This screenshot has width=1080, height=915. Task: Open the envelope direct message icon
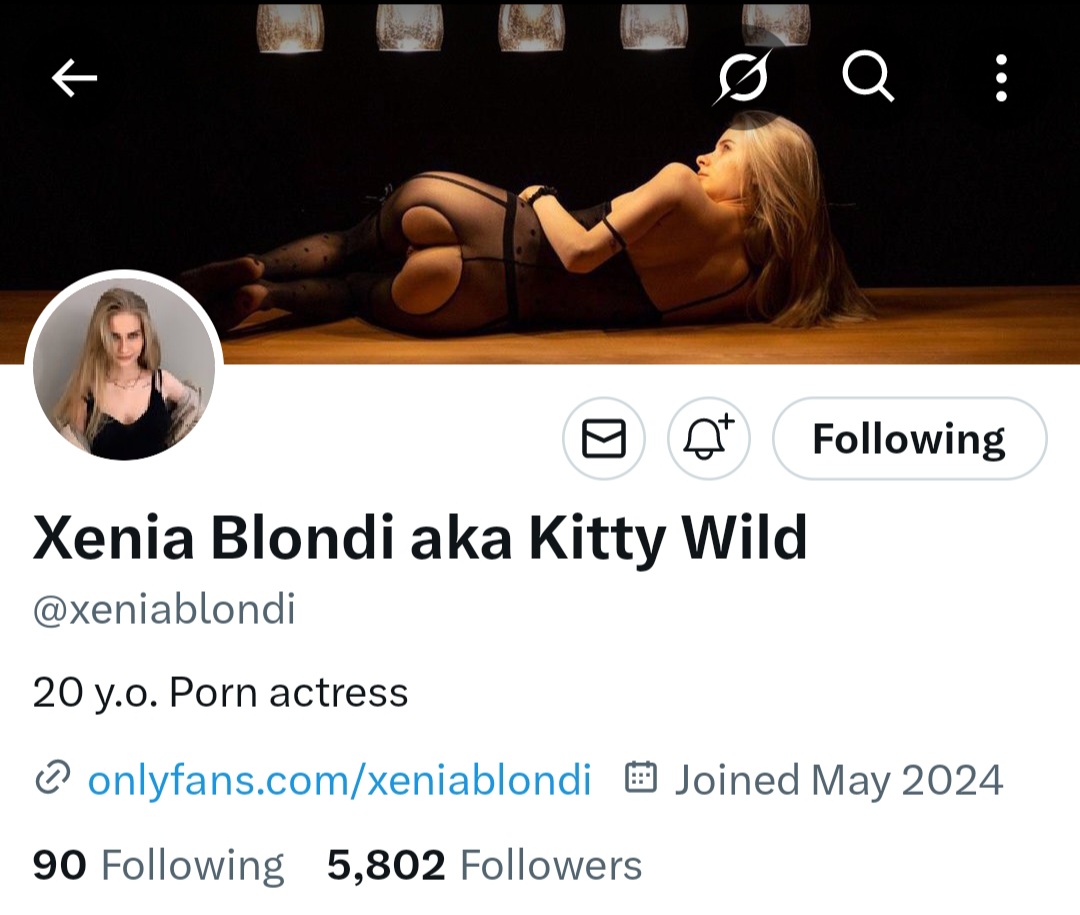(x=604, y=438)
